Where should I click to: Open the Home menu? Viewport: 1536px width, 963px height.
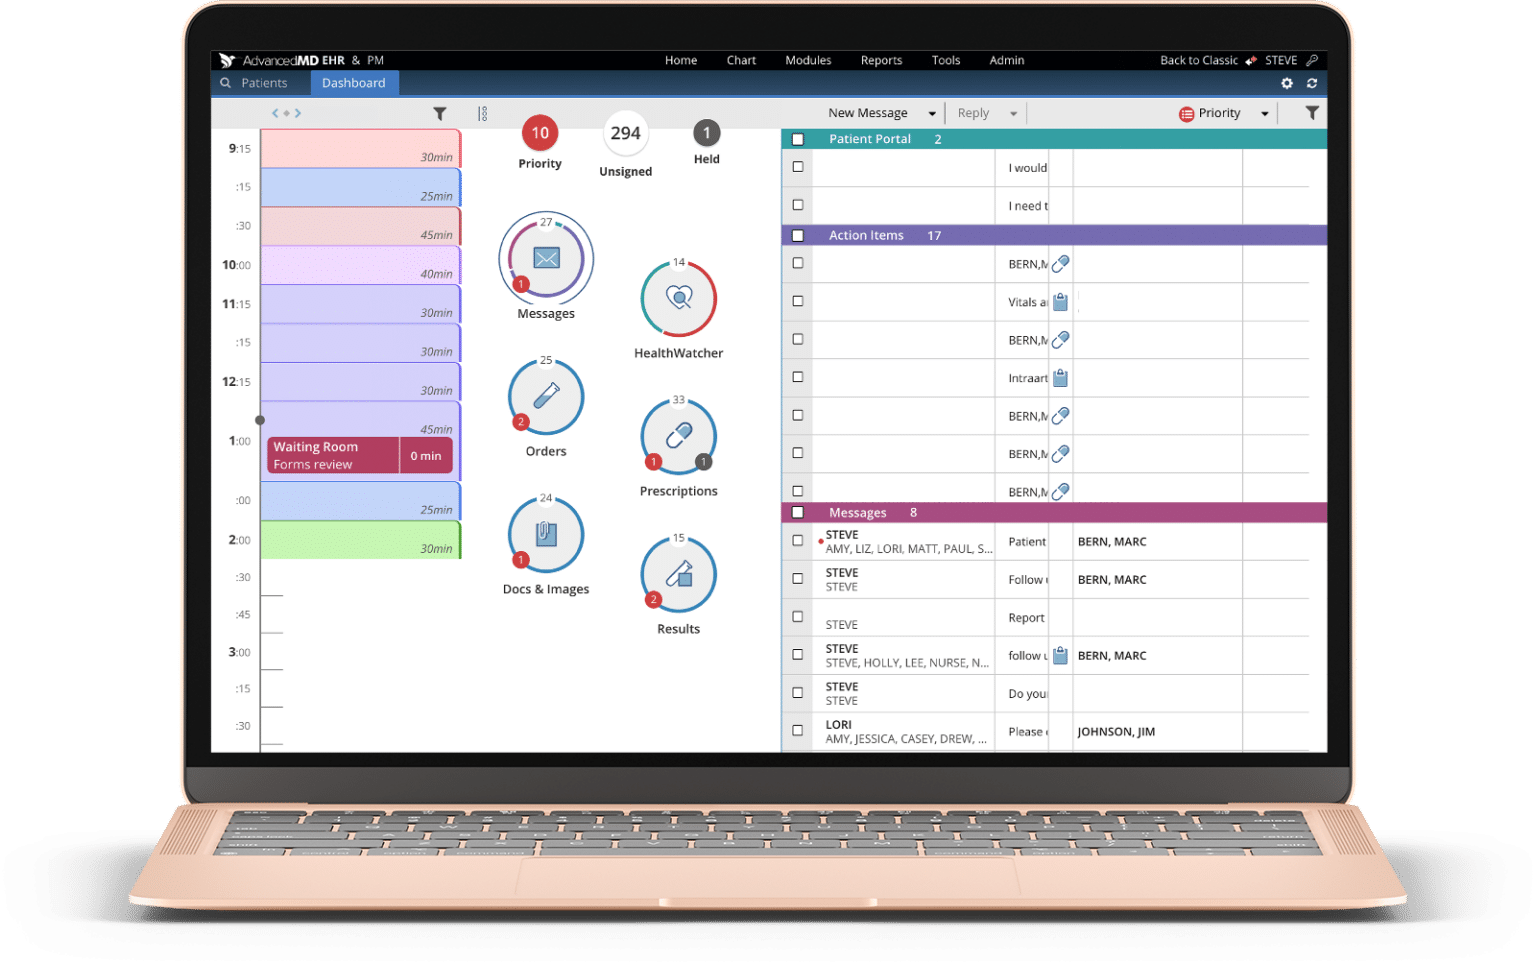point(681,60)
